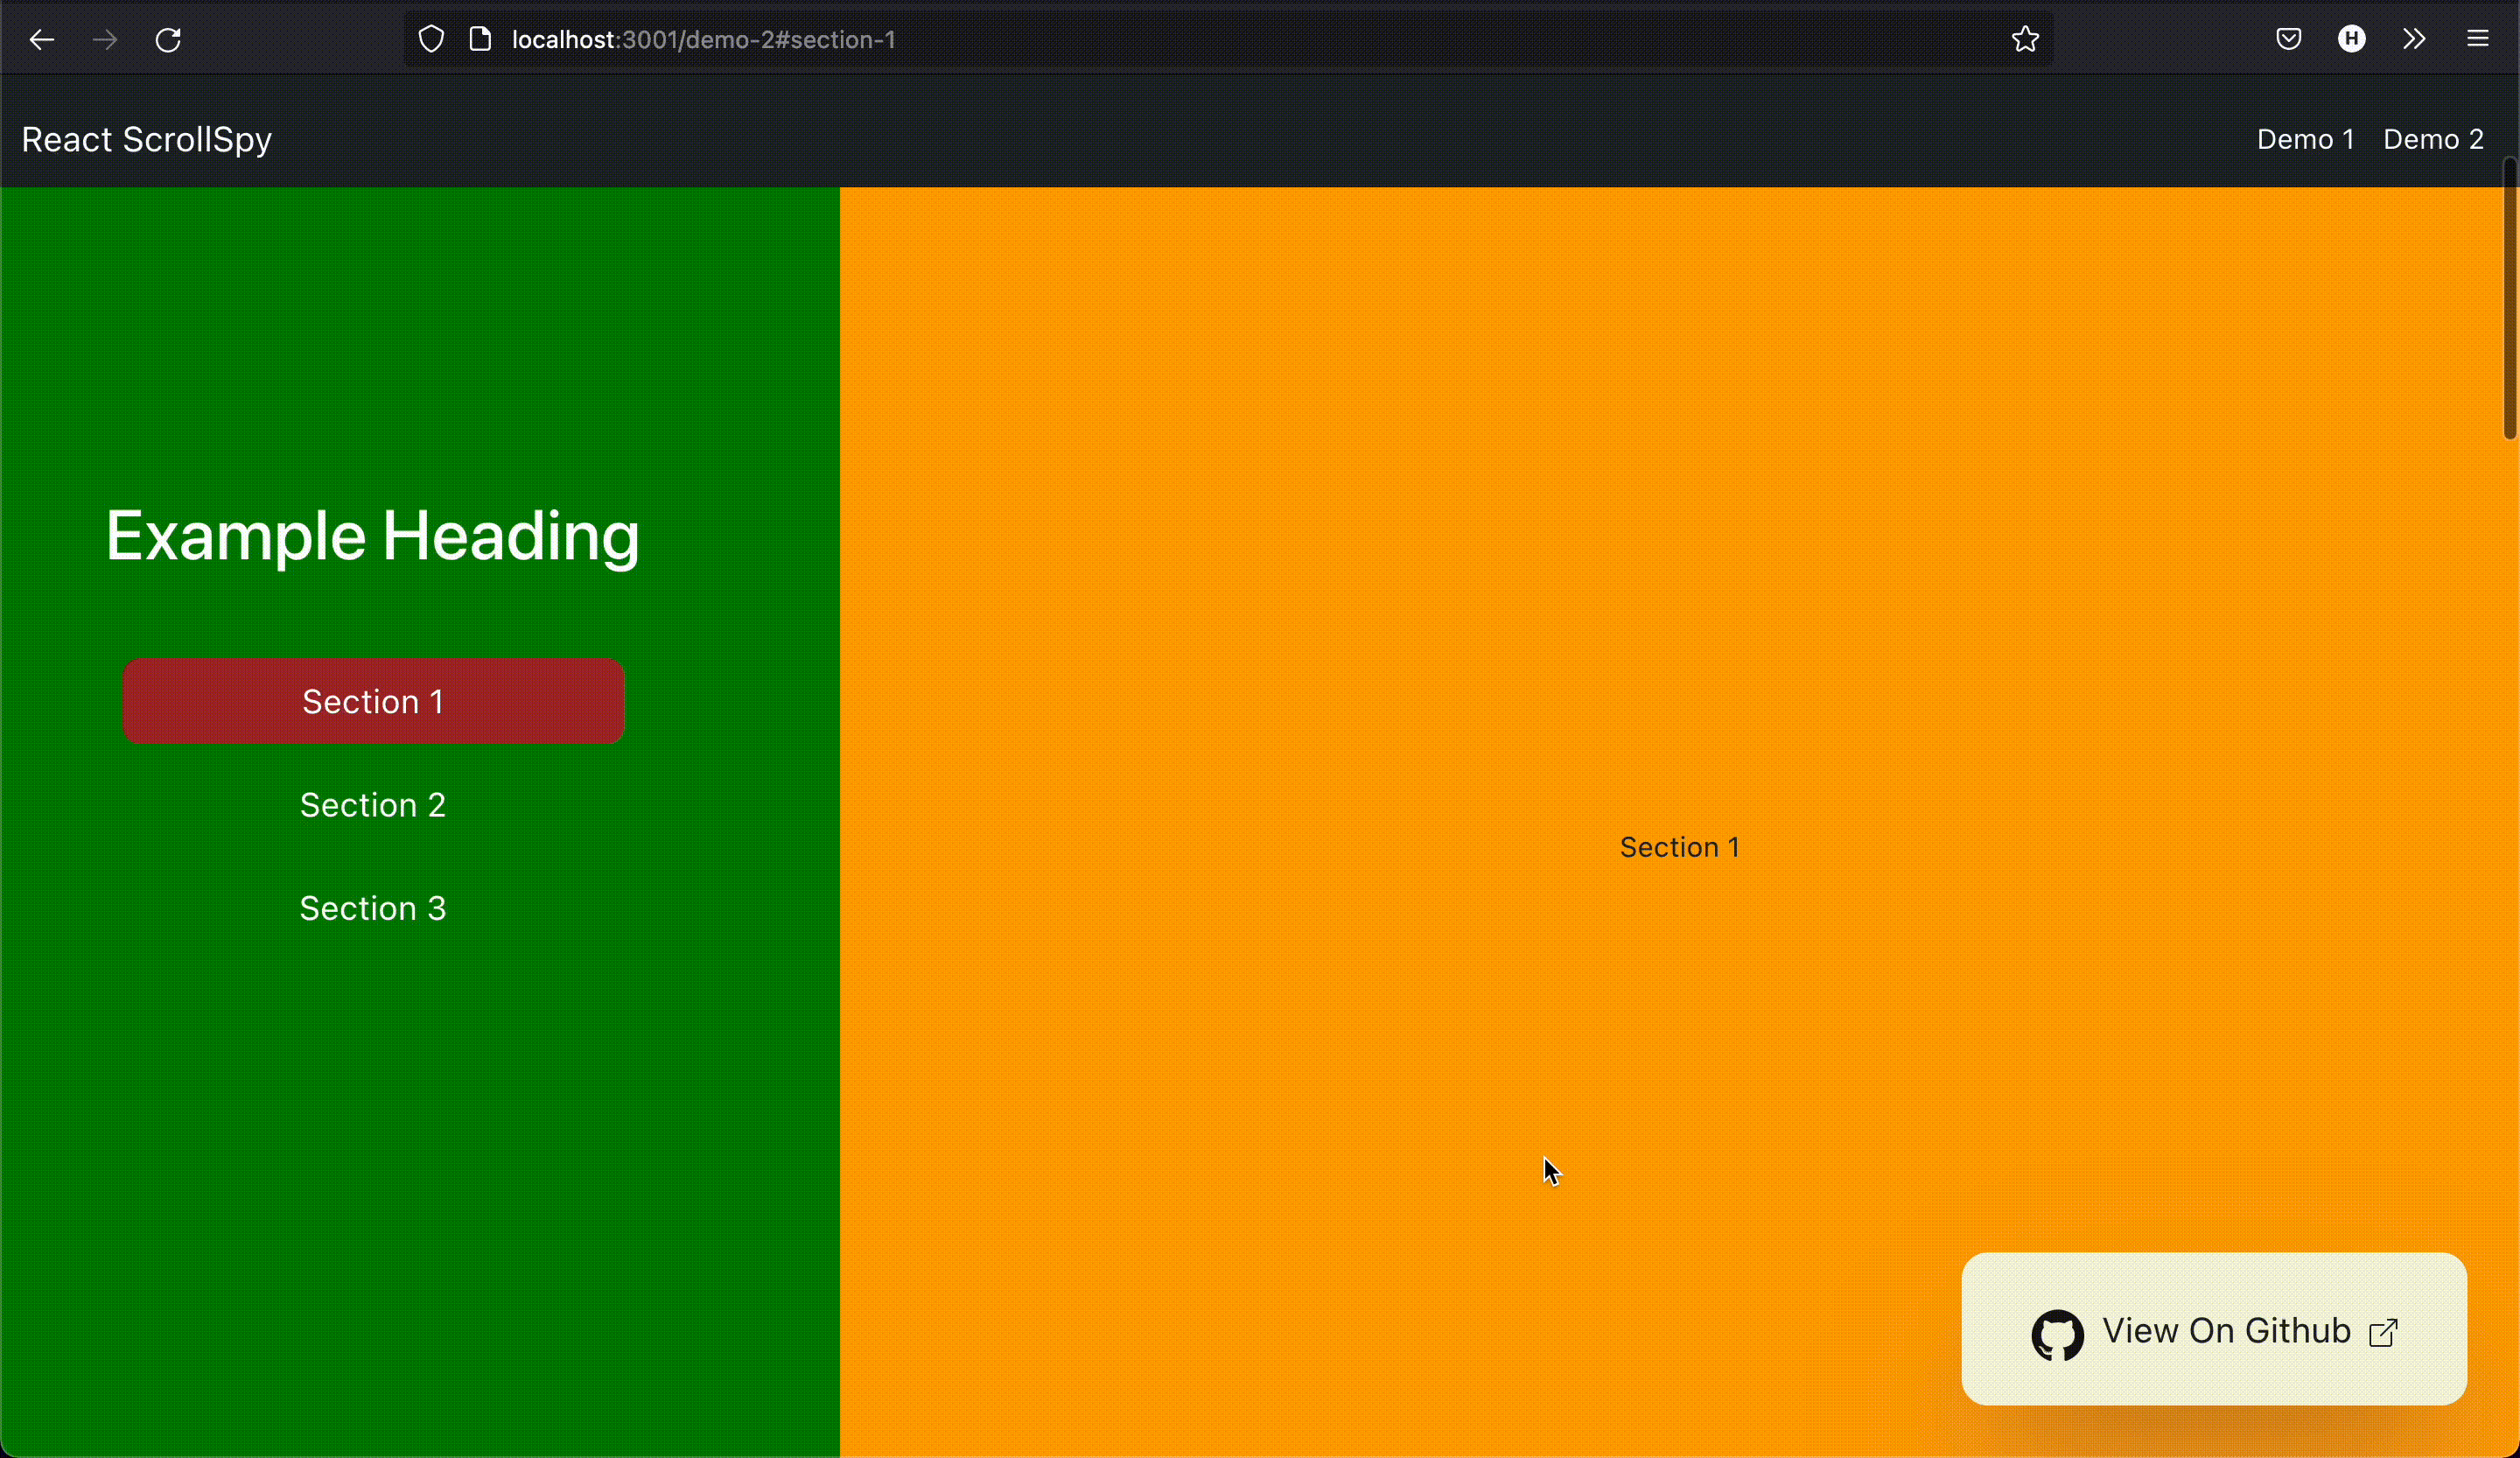Bookmark page with the star icon
The height and width of the screenshot is (1458, 2520).
click(x=2025, y=40)
